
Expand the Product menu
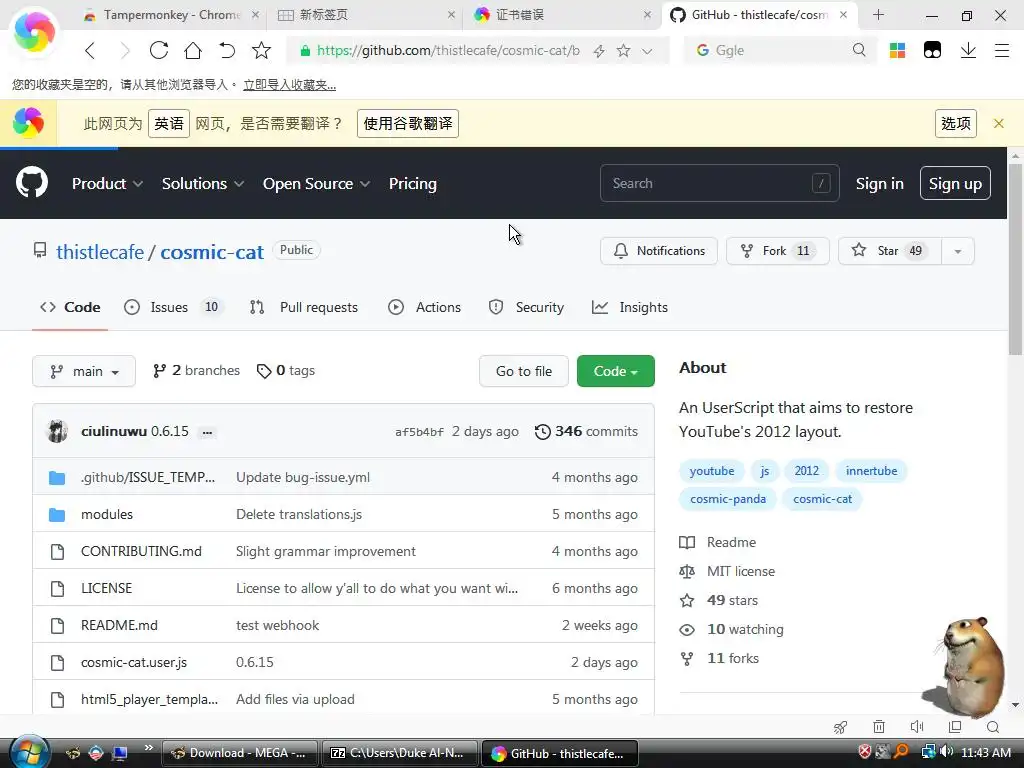click(107, 184)
